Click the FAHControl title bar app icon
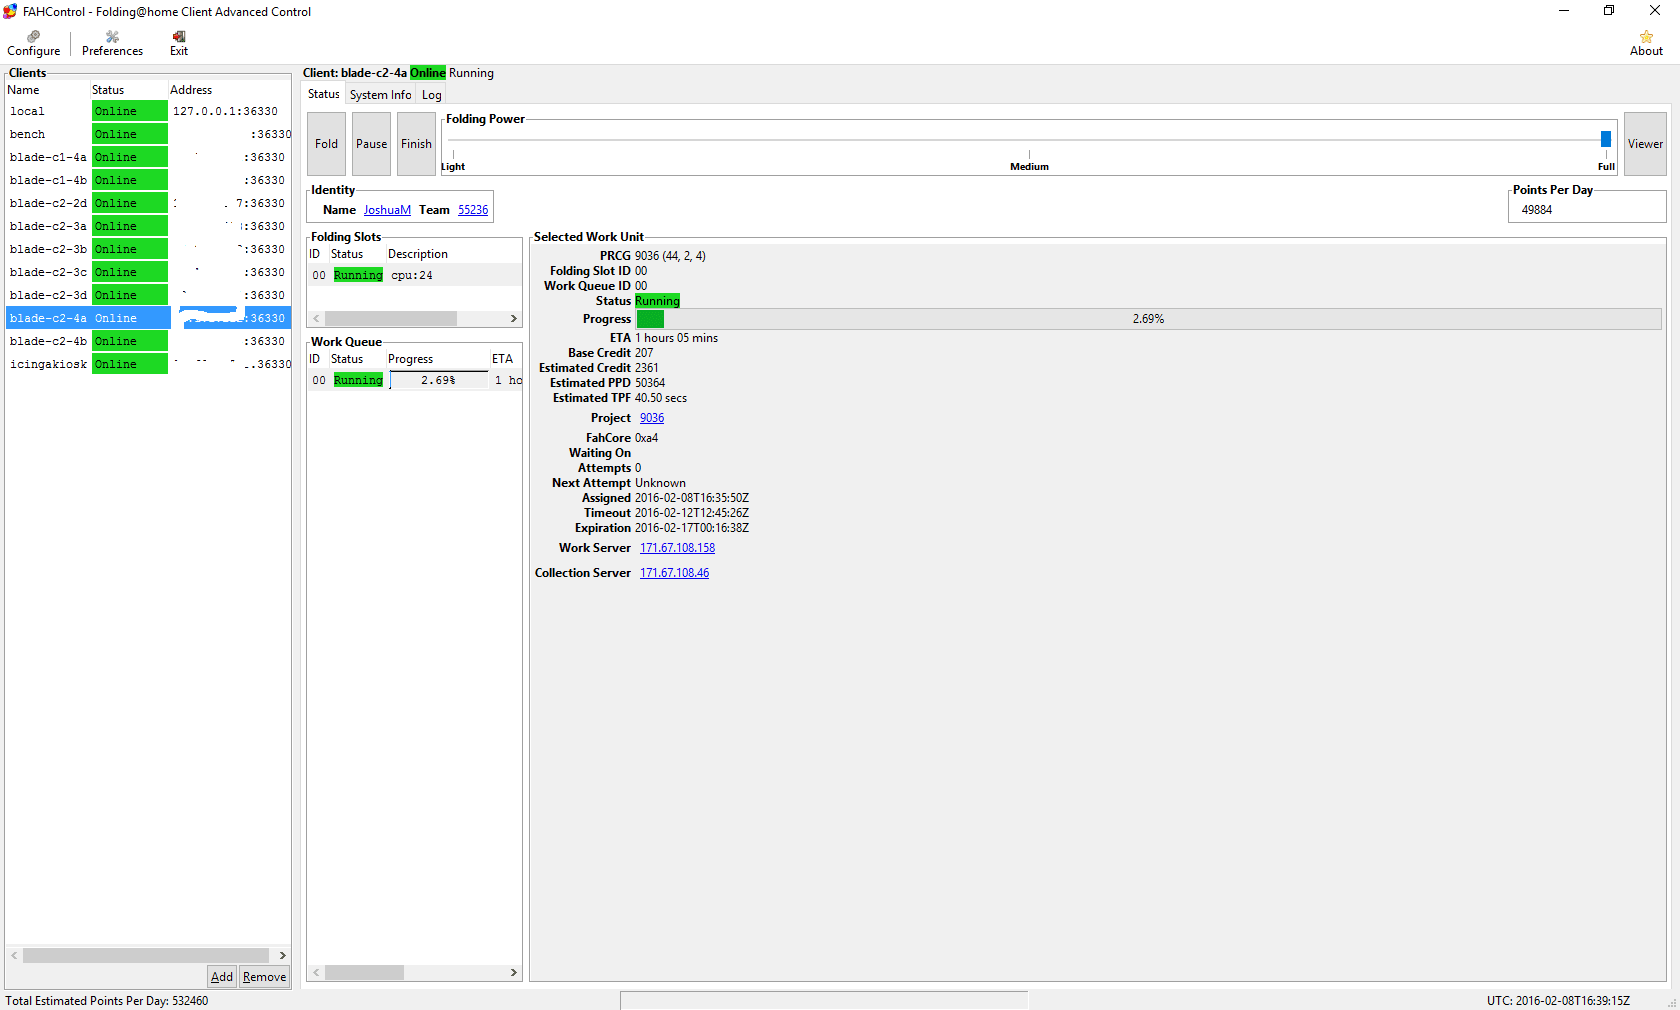1680x1010 pixels. [10, 11]
